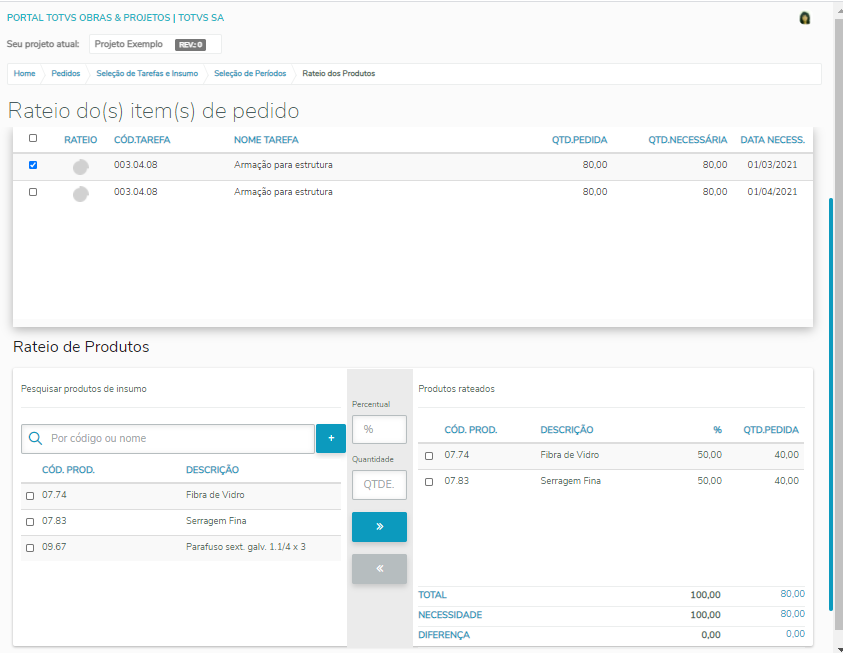Click the double left arrow remove button
843x653 pixels.
click(x=379, y=568)
